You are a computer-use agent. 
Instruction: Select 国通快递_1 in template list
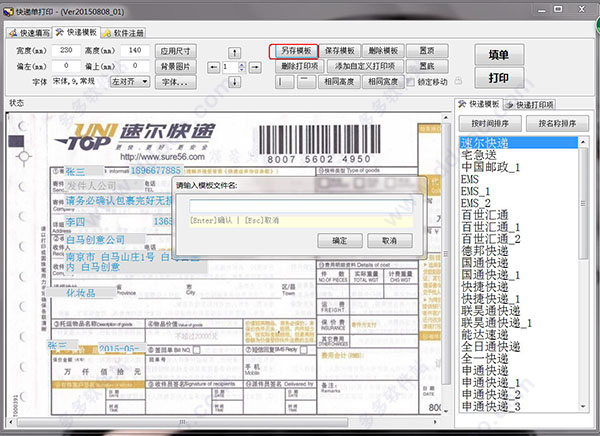coord(518,275)
